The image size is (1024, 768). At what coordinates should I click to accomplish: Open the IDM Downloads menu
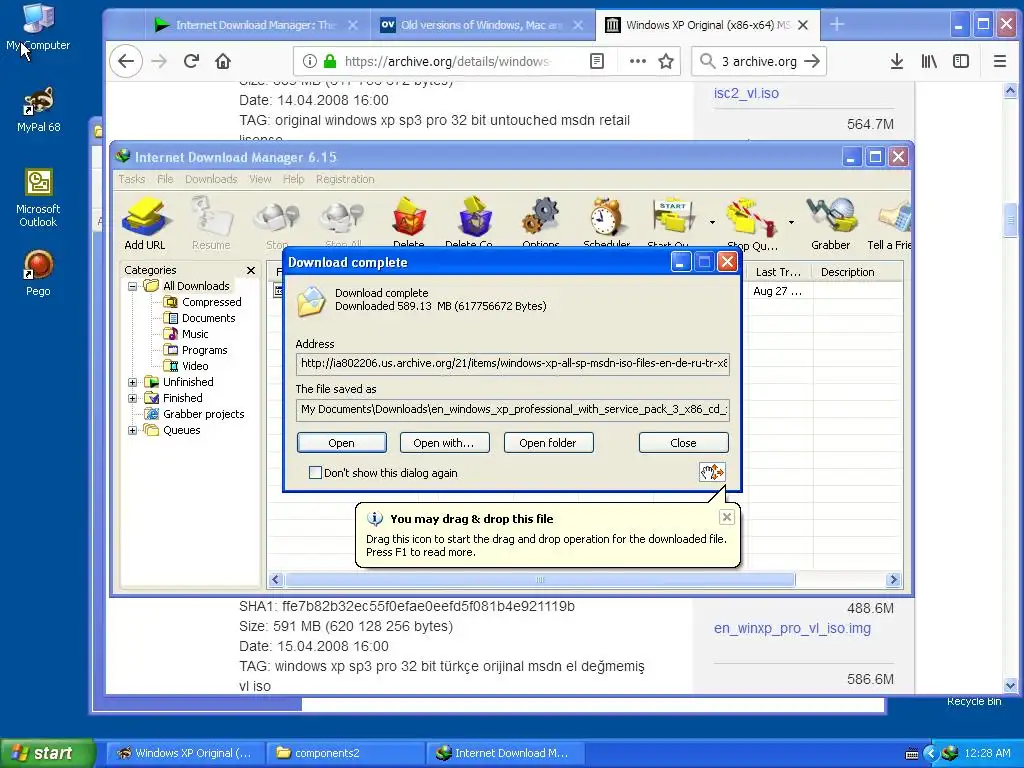(x=211, y=179)
